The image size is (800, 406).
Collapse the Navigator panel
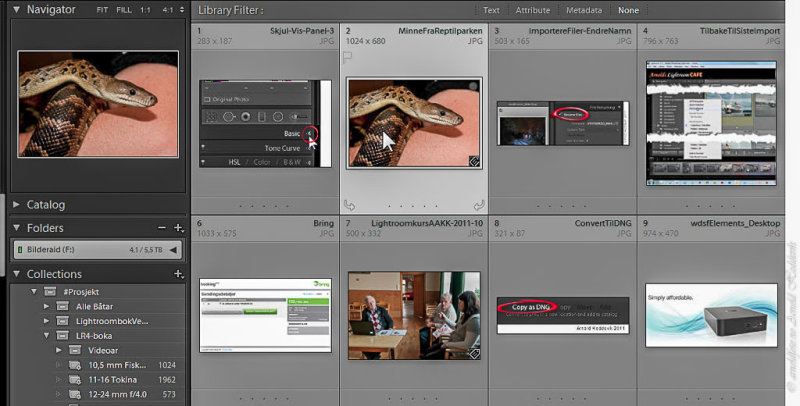(16, 9)
